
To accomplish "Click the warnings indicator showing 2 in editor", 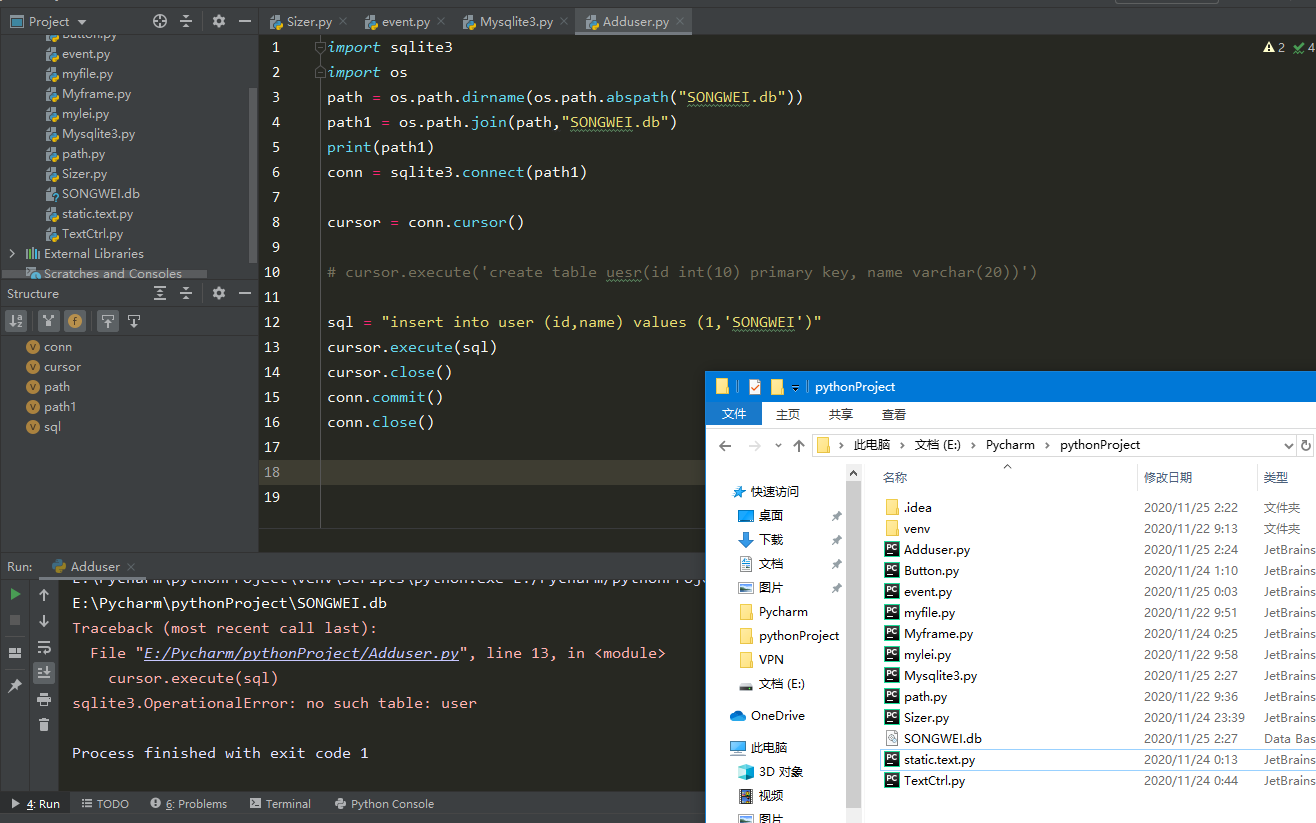I will point(1274,47).
